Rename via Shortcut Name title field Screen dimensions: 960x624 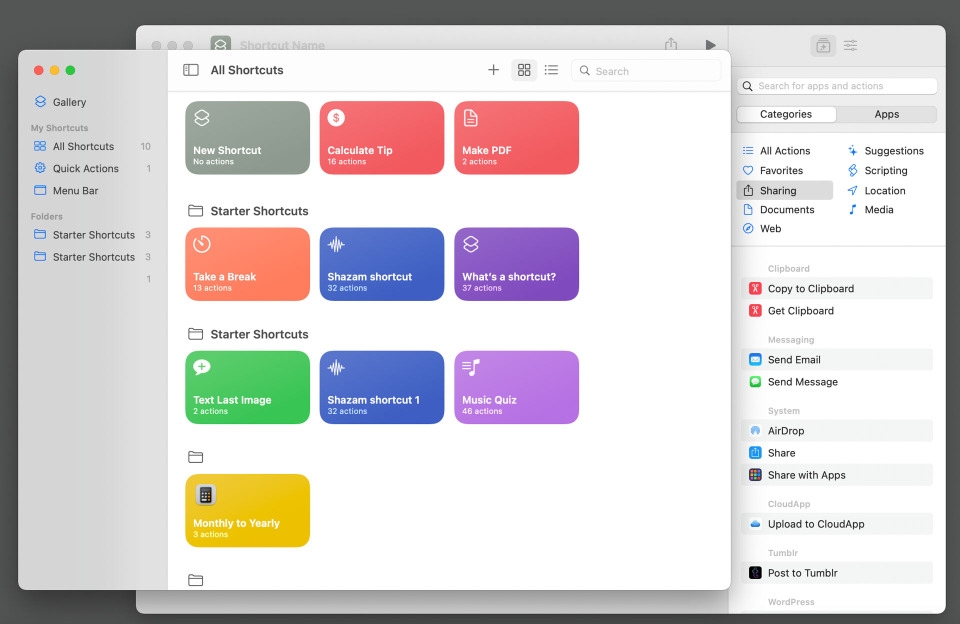282,45
